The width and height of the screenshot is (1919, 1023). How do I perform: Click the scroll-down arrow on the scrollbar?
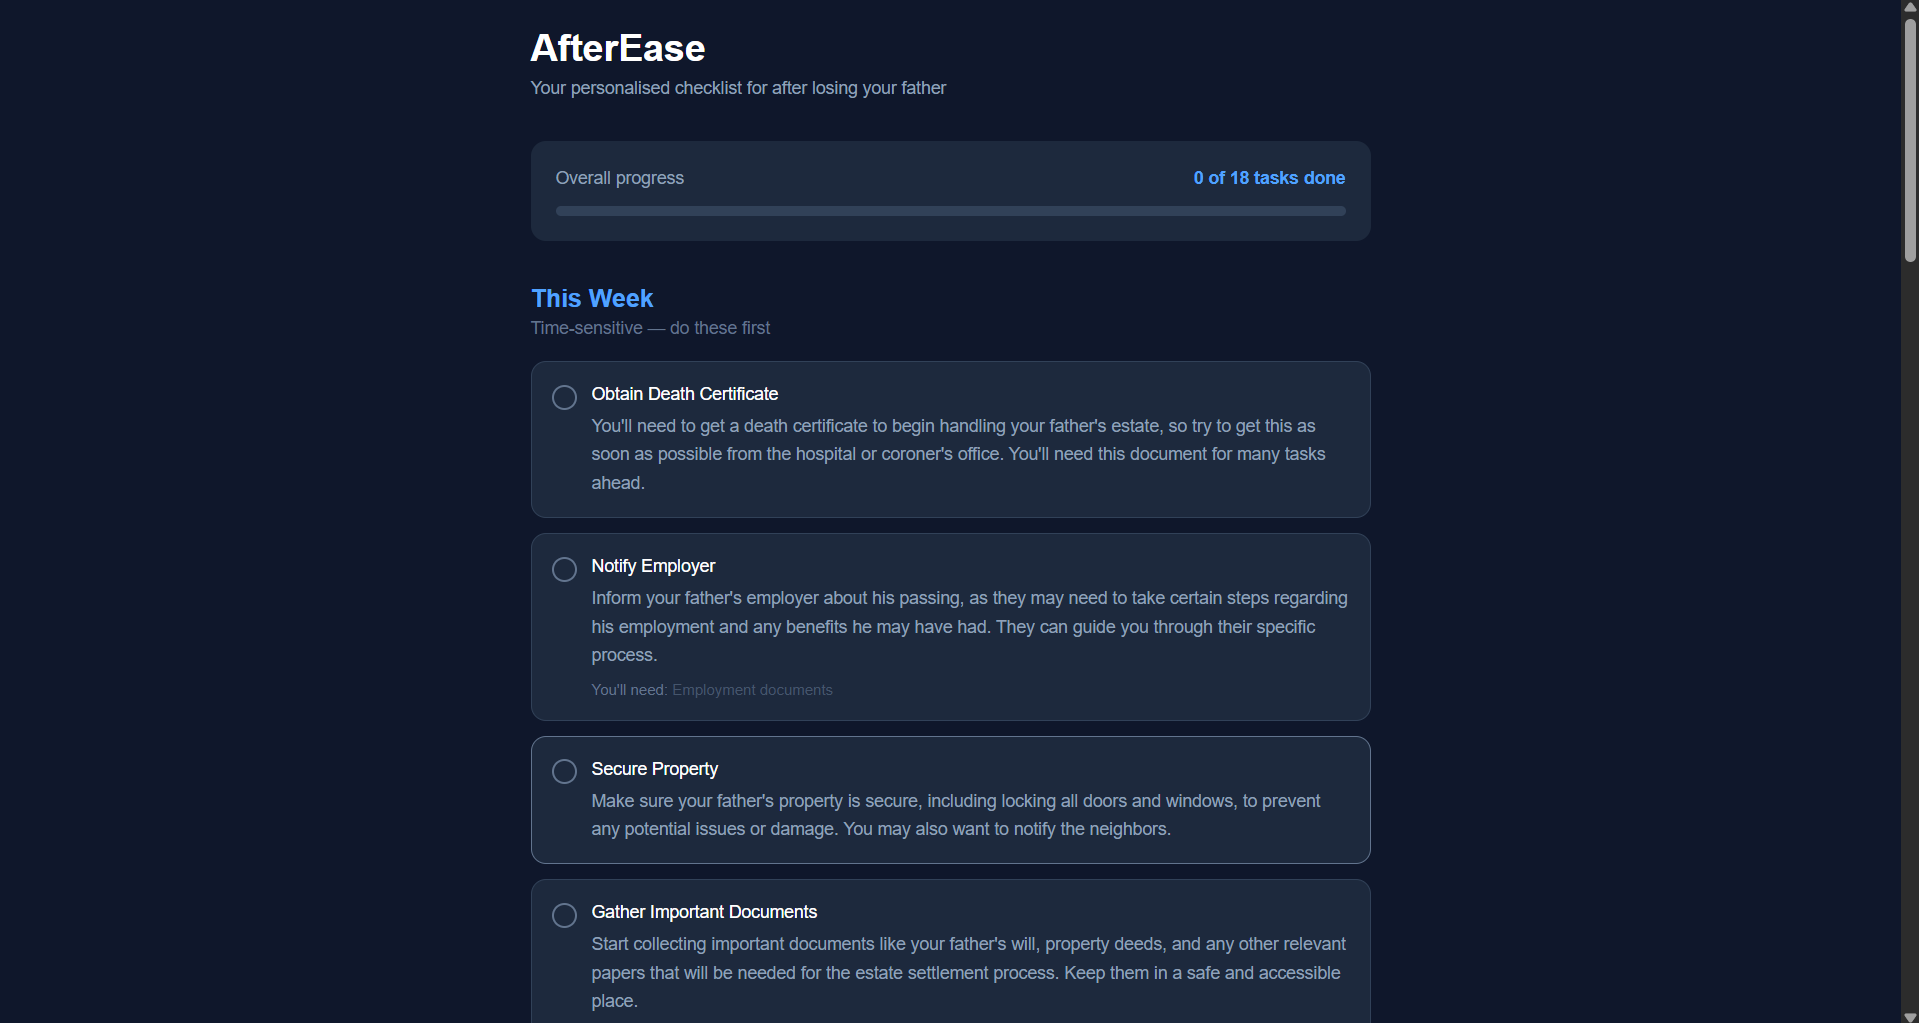pos(1908,1016)
